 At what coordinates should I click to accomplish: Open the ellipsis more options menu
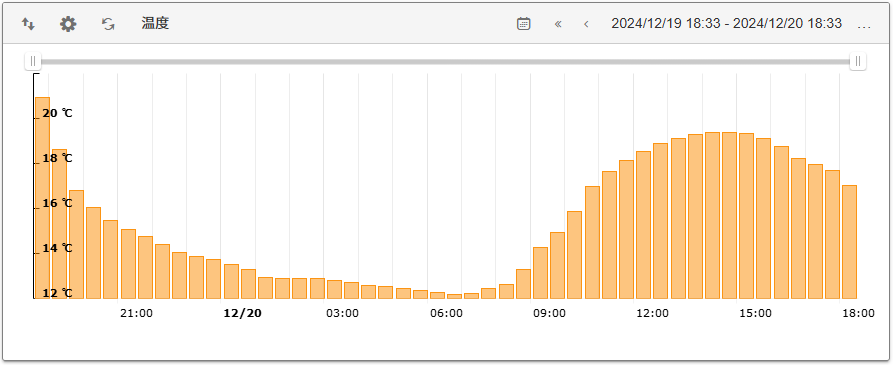click(864, 26)
